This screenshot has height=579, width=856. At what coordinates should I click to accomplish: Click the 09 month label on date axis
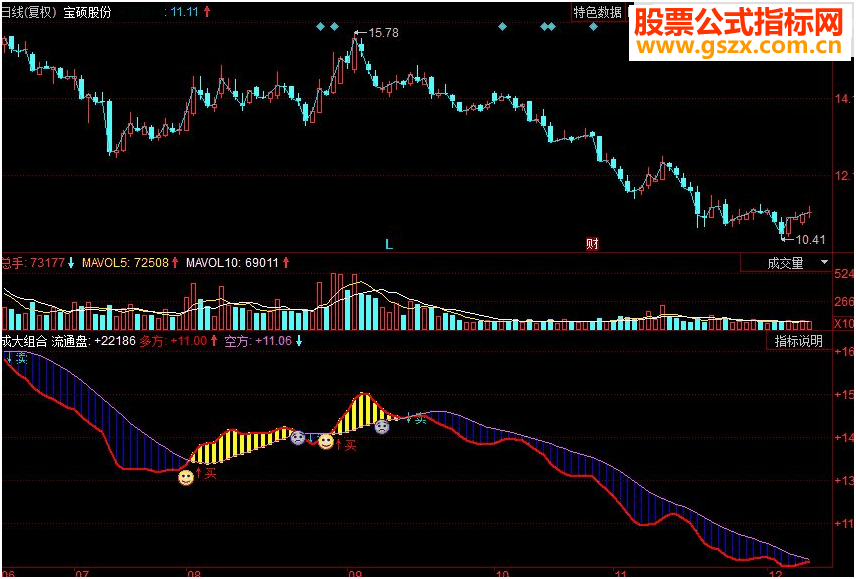click(x=355, y=574)
